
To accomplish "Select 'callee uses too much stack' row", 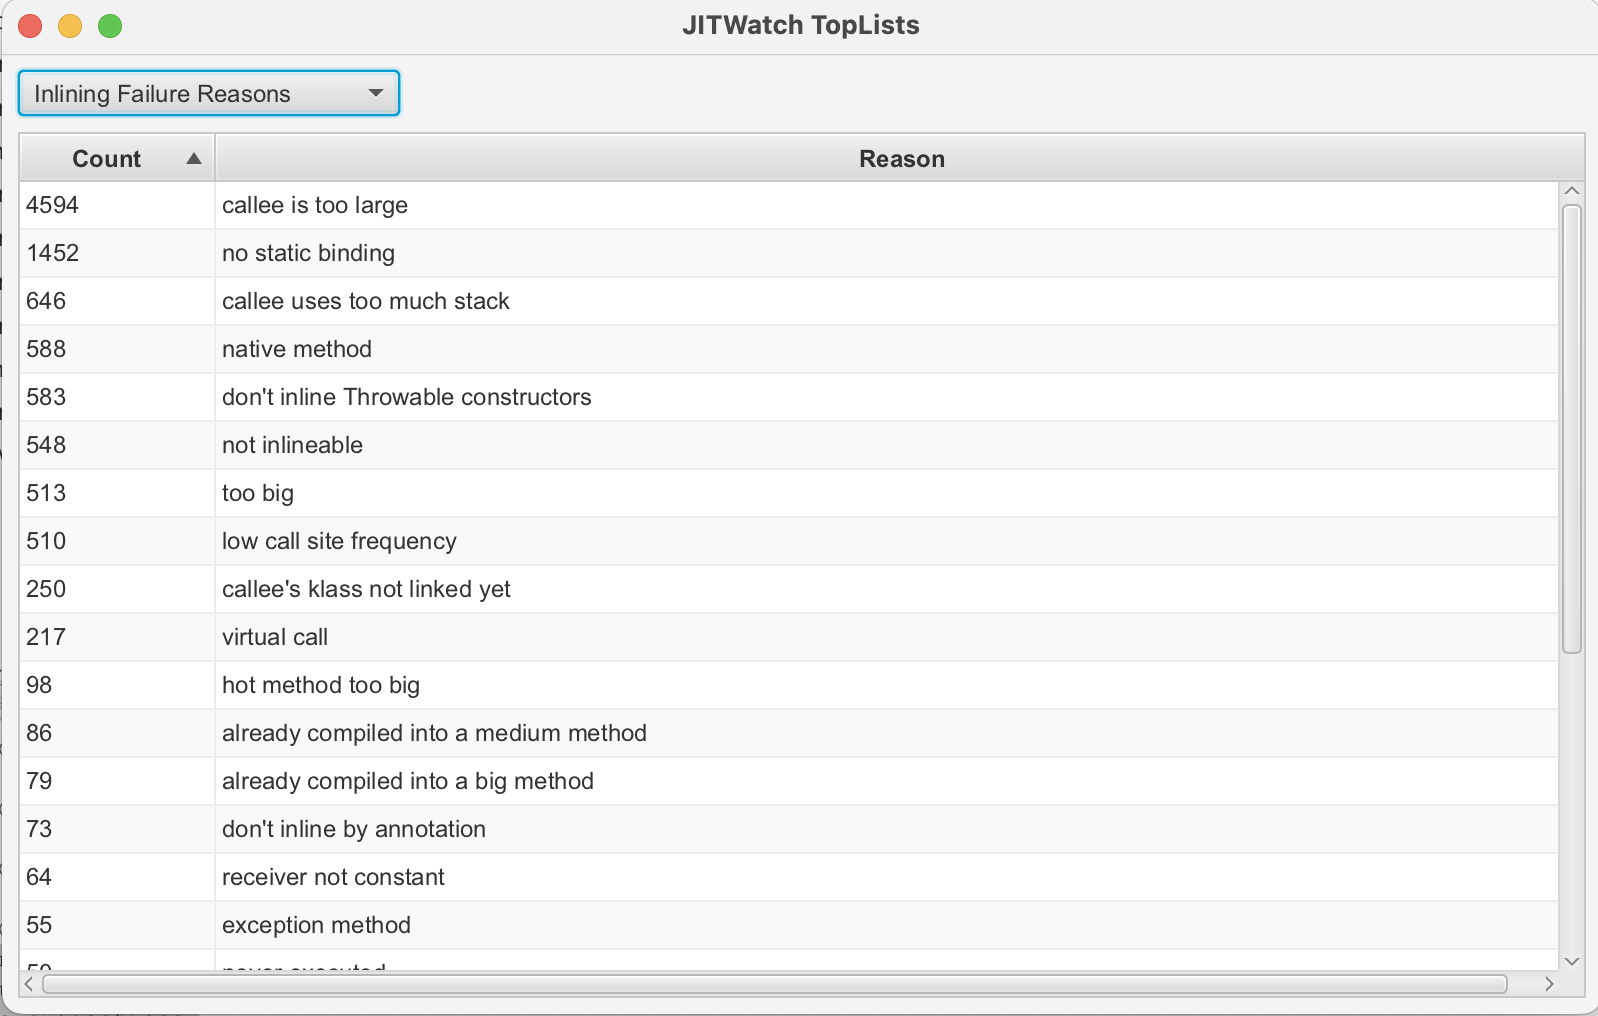I will pos(789,301).
